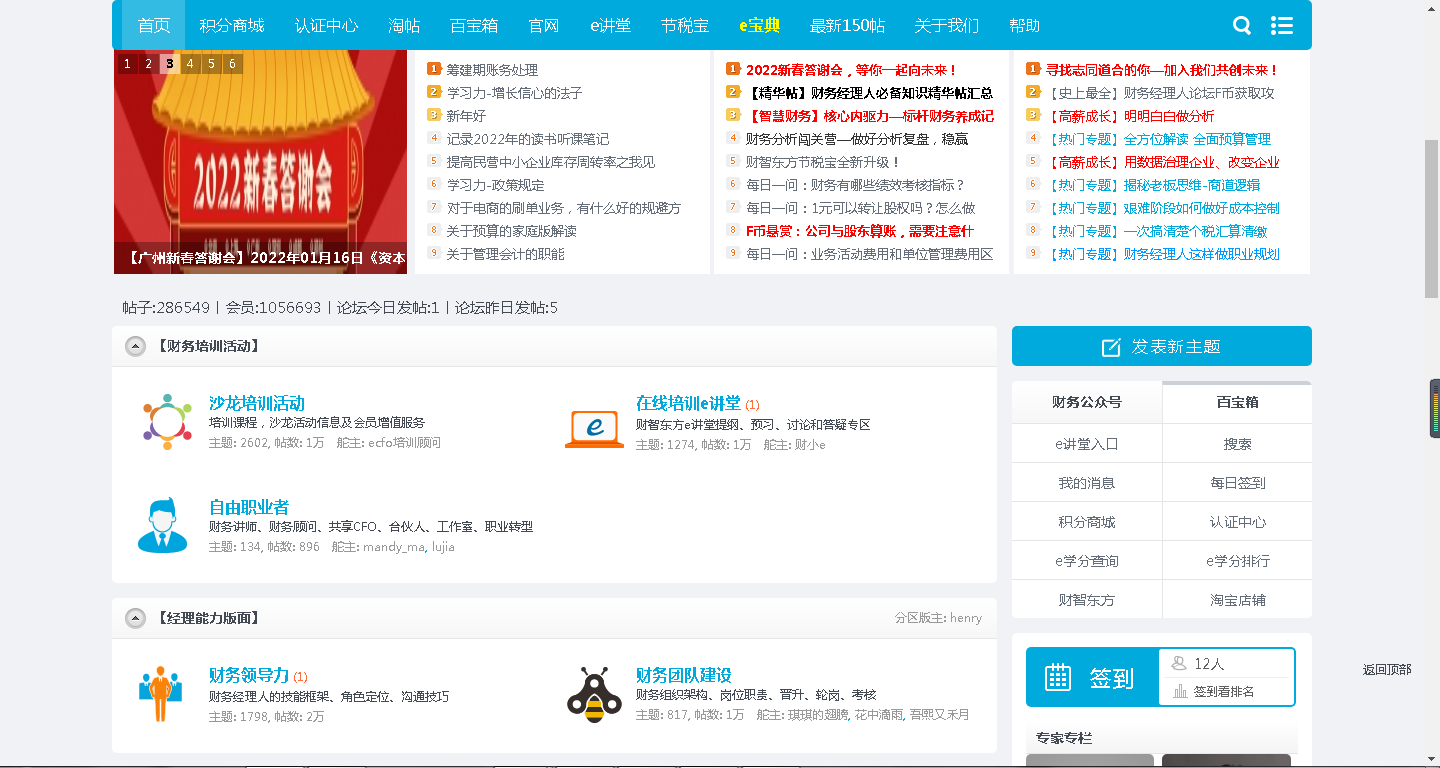Open 最新150帖 in the navigation bar
Image resolution: width=1440 pixels, height=768 pixels.
point(847,26)
